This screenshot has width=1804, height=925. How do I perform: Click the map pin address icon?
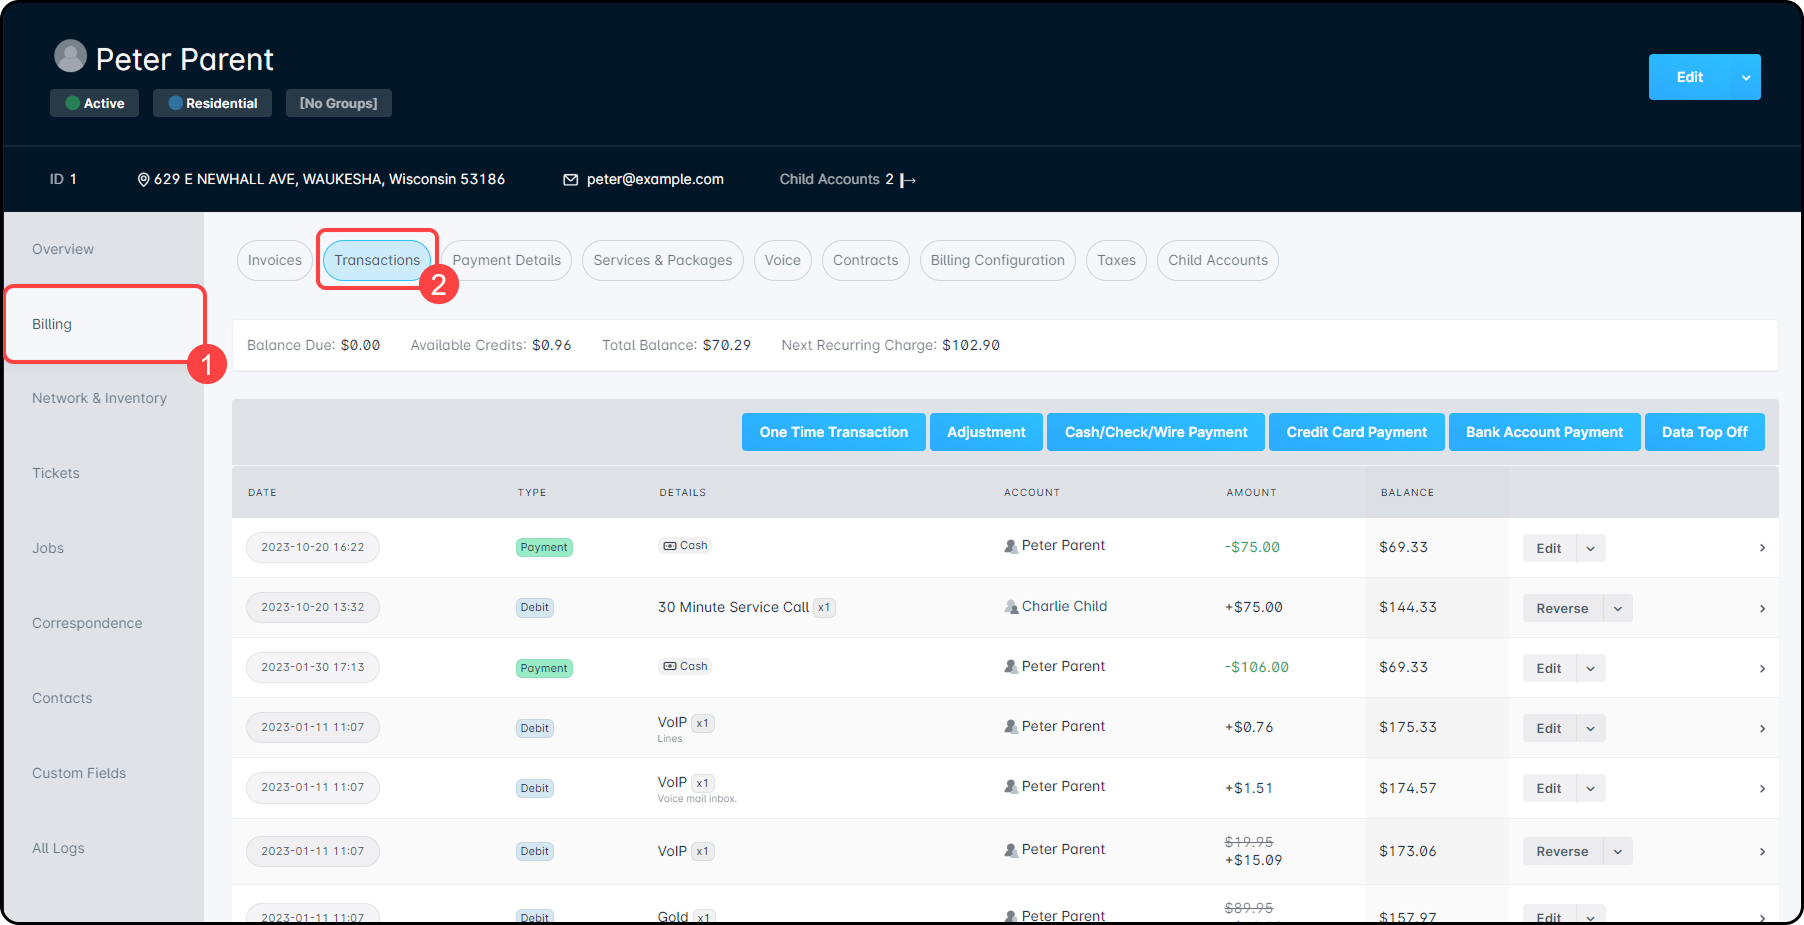143,180
